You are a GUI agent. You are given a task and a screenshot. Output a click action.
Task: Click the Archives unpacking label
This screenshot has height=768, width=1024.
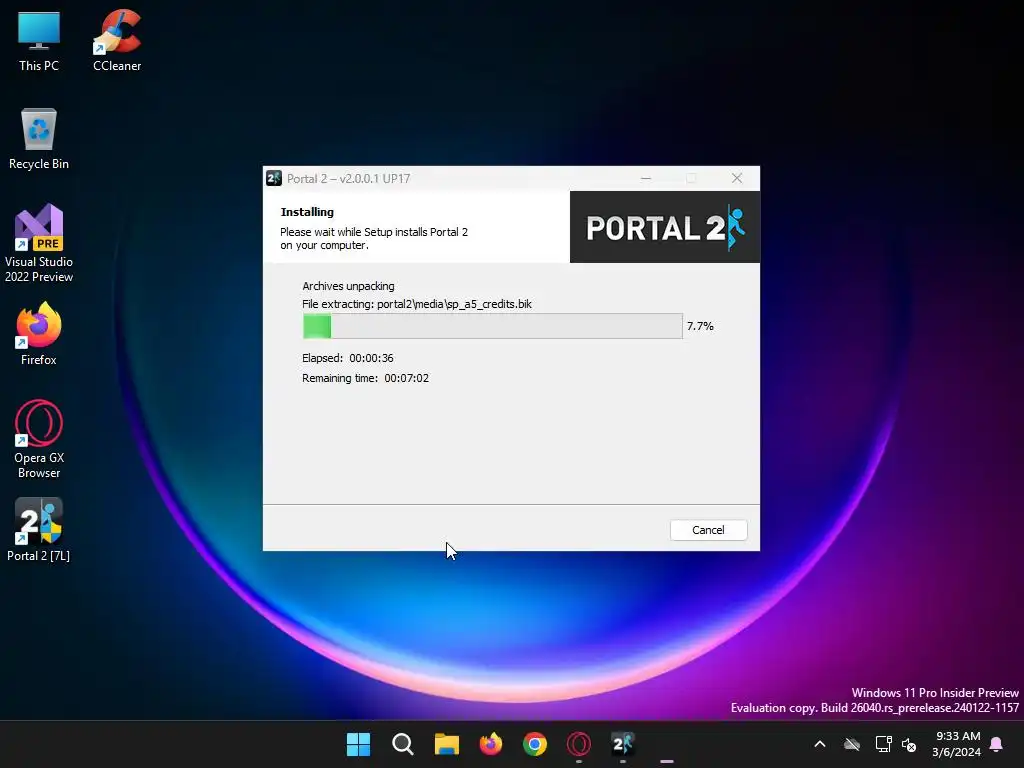point(348,286)
